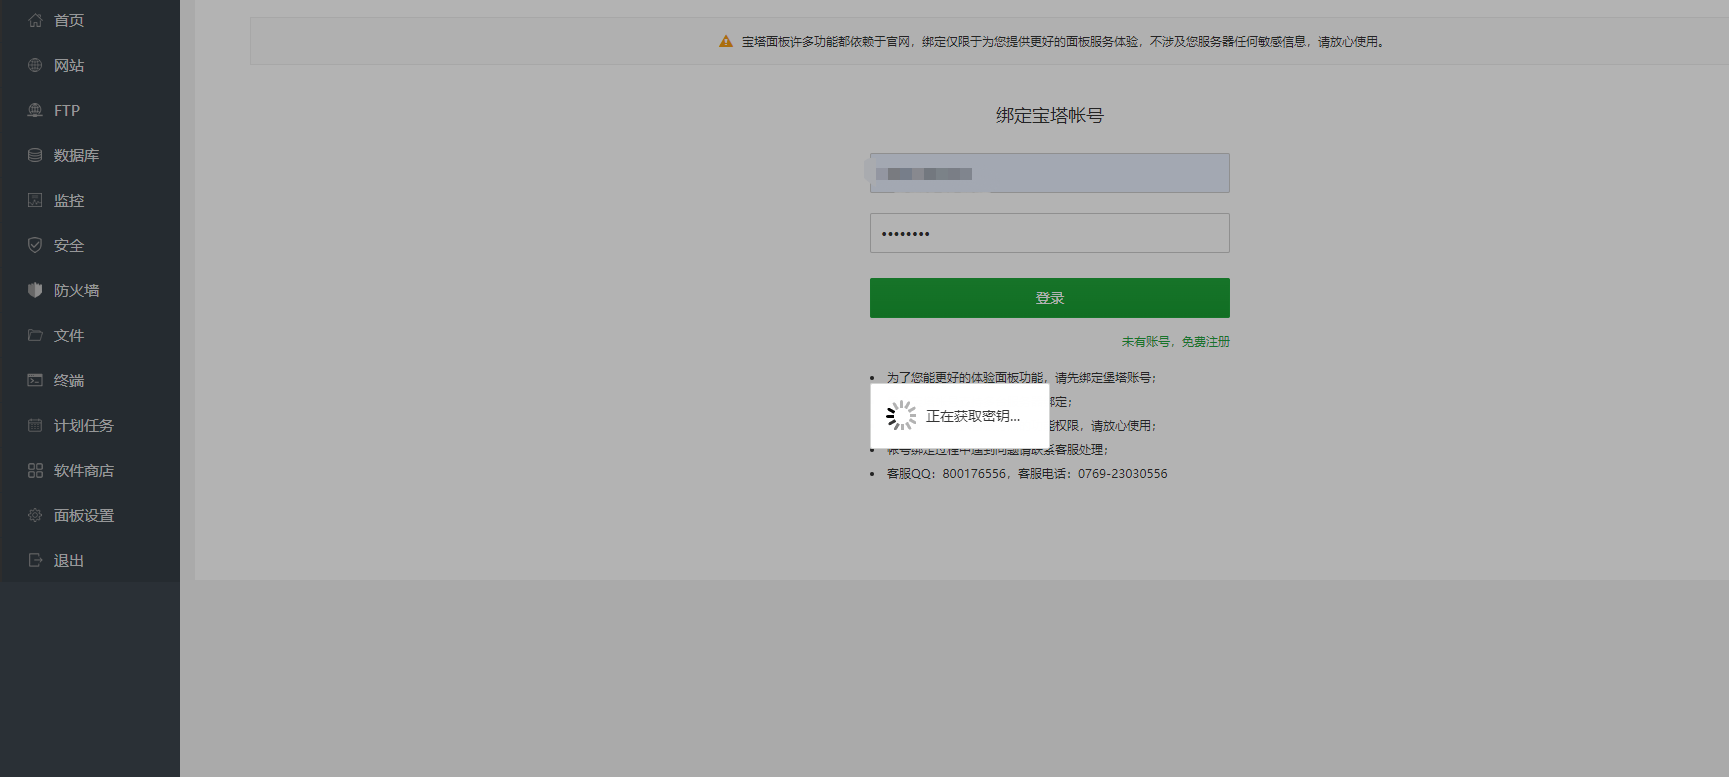Click the monitor chart icon beside 监控
Image resolution: width=1729 pixels, height=777 pixels.
[35, 200]
